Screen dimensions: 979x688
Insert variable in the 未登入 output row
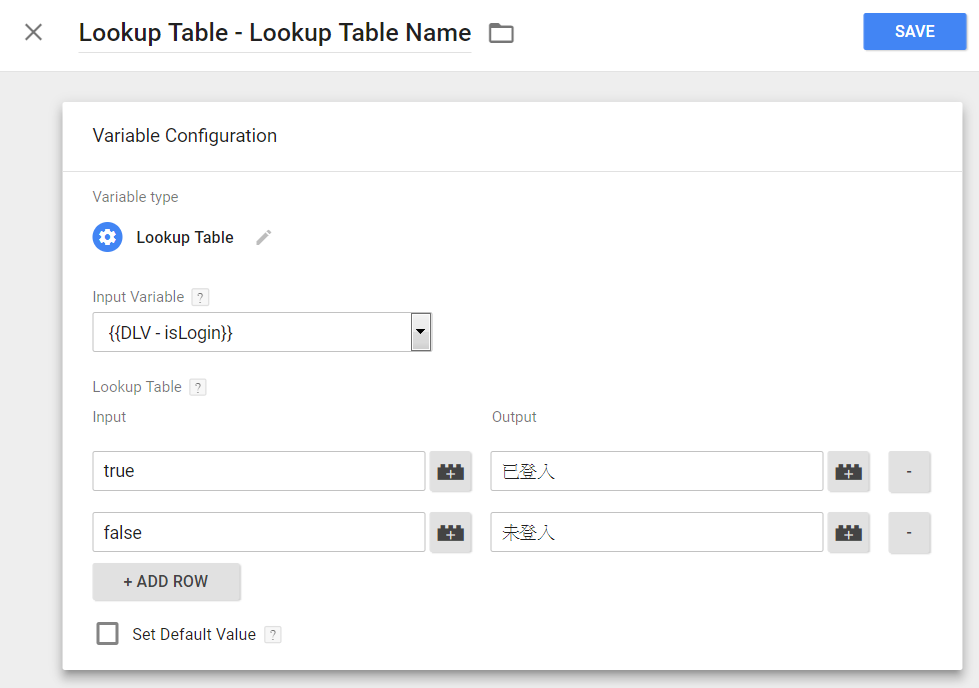pyautogui.click(x=849, y=533)
